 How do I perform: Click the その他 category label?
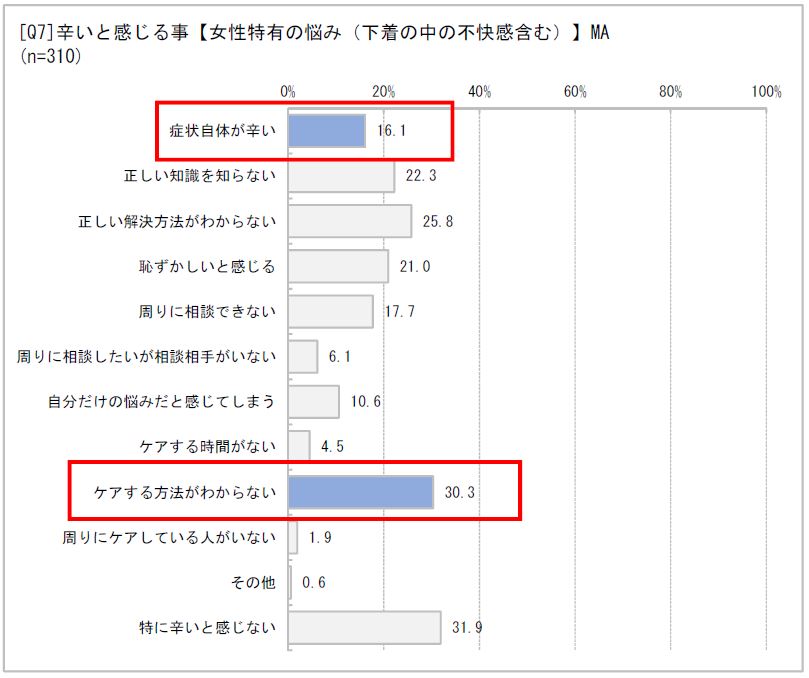[253, 583]
